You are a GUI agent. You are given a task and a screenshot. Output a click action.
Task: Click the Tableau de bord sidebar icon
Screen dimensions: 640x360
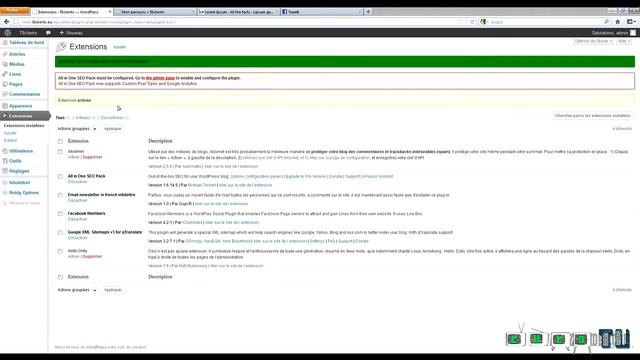click(5, 42)
